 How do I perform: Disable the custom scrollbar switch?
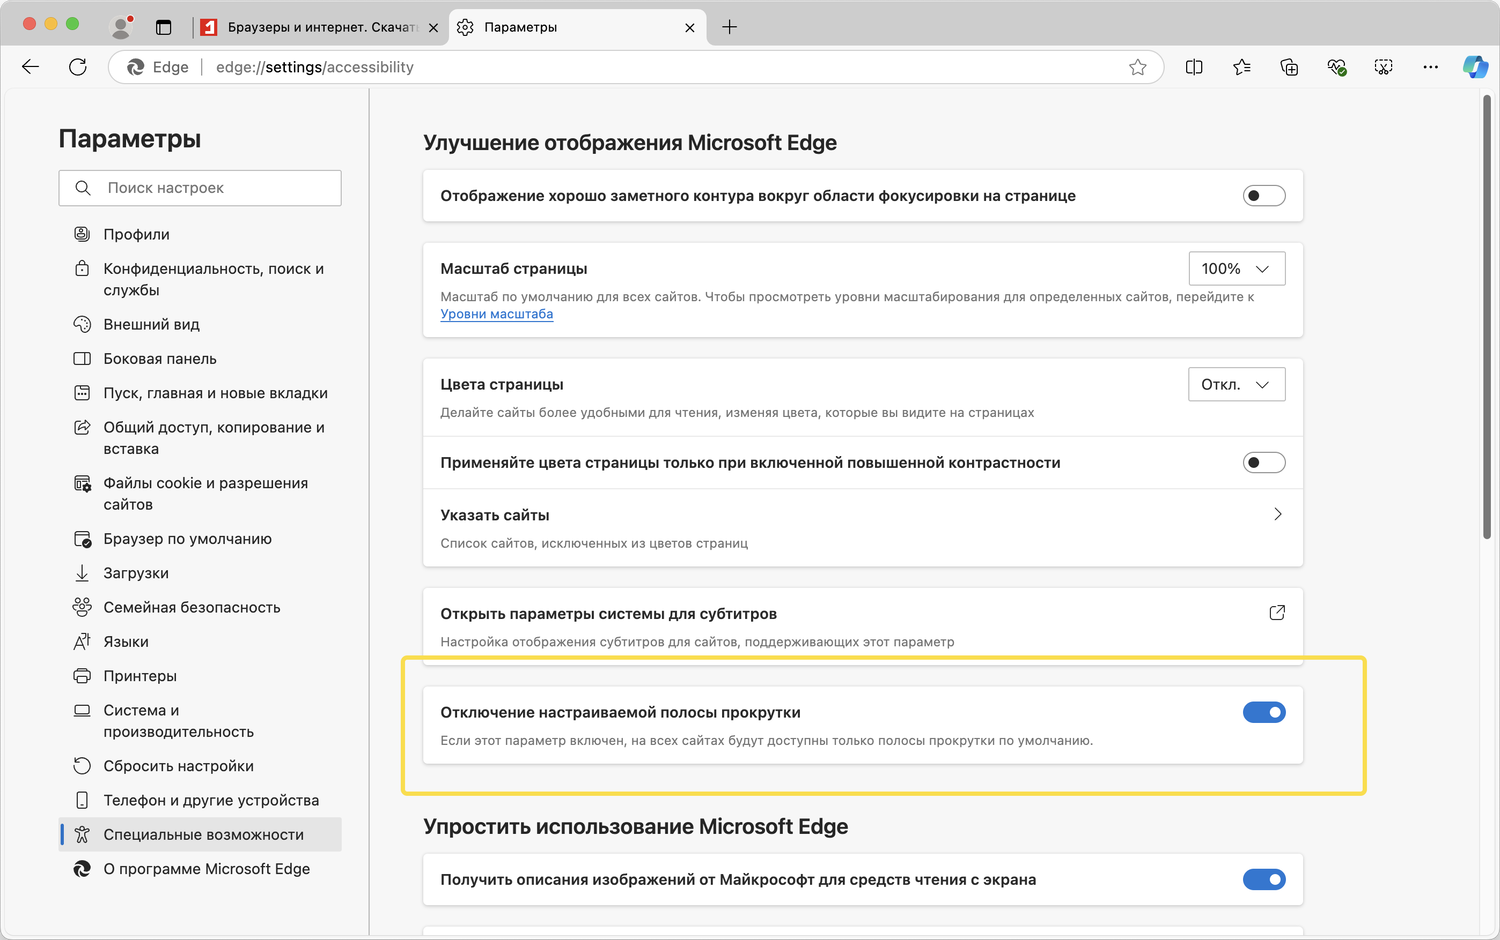pyautogui.click(x=1264, y=713)
